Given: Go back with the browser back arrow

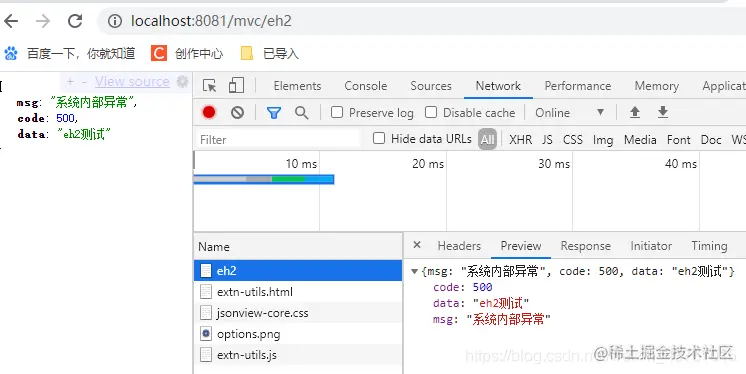Looking at the screenshot, I should click(10, 21).
